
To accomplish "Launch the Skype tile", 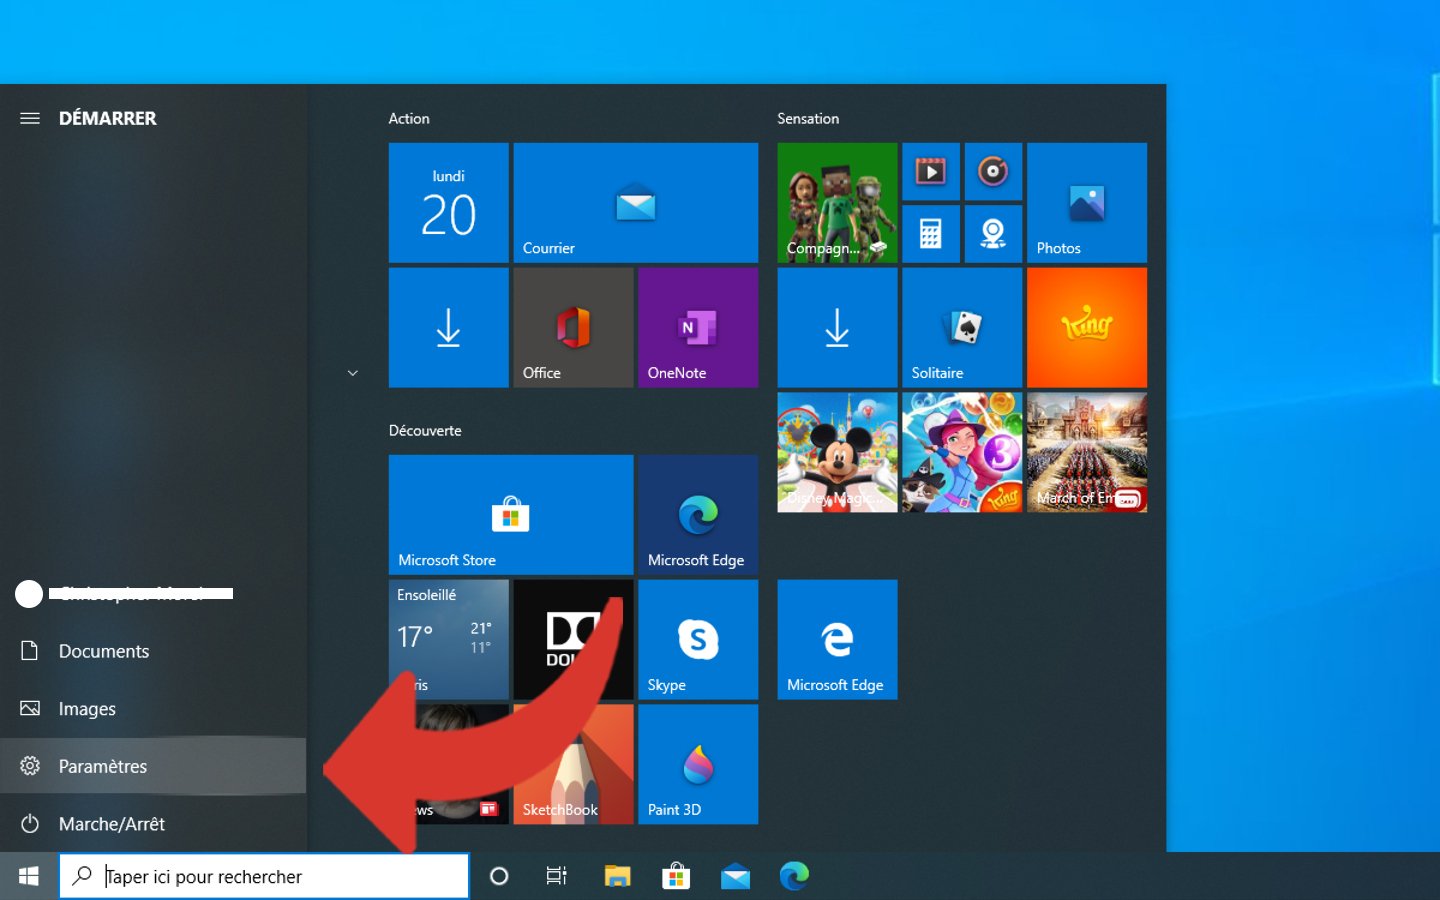I will pyautogui.click(x=698, y=640).
